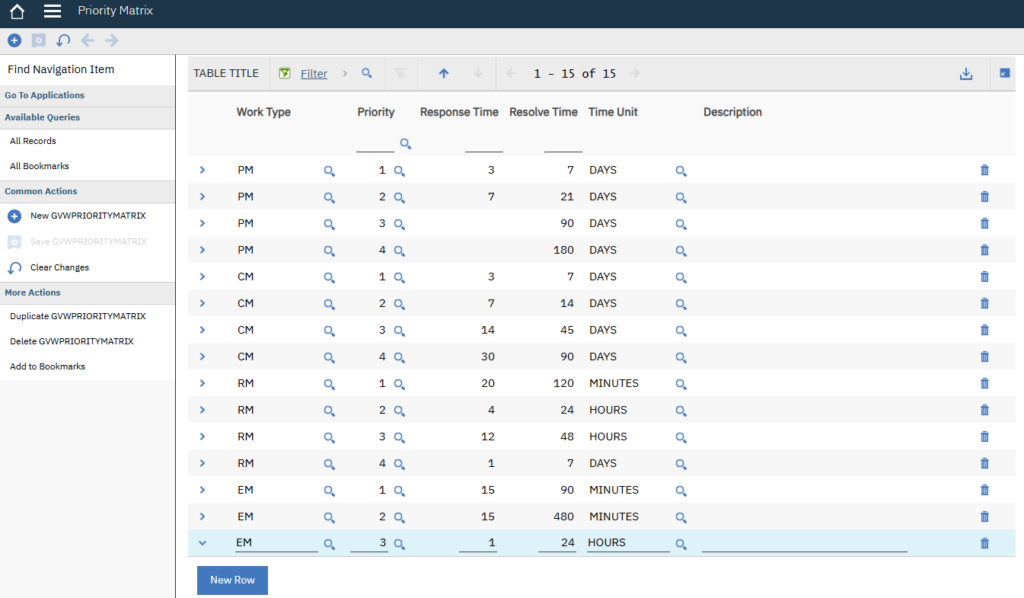The height and width of the screenshot is (598, 1024).
Task: Click Priority filter input field
Action: point(375,144)
